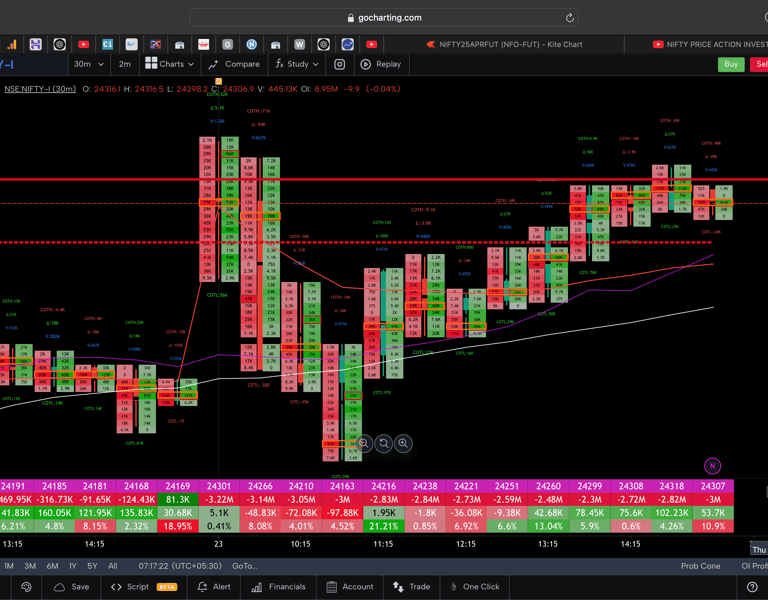Open the gray 'G' pinned tab
The width and height of the screenshot is (768, 600).
click(x=227, y=45)
